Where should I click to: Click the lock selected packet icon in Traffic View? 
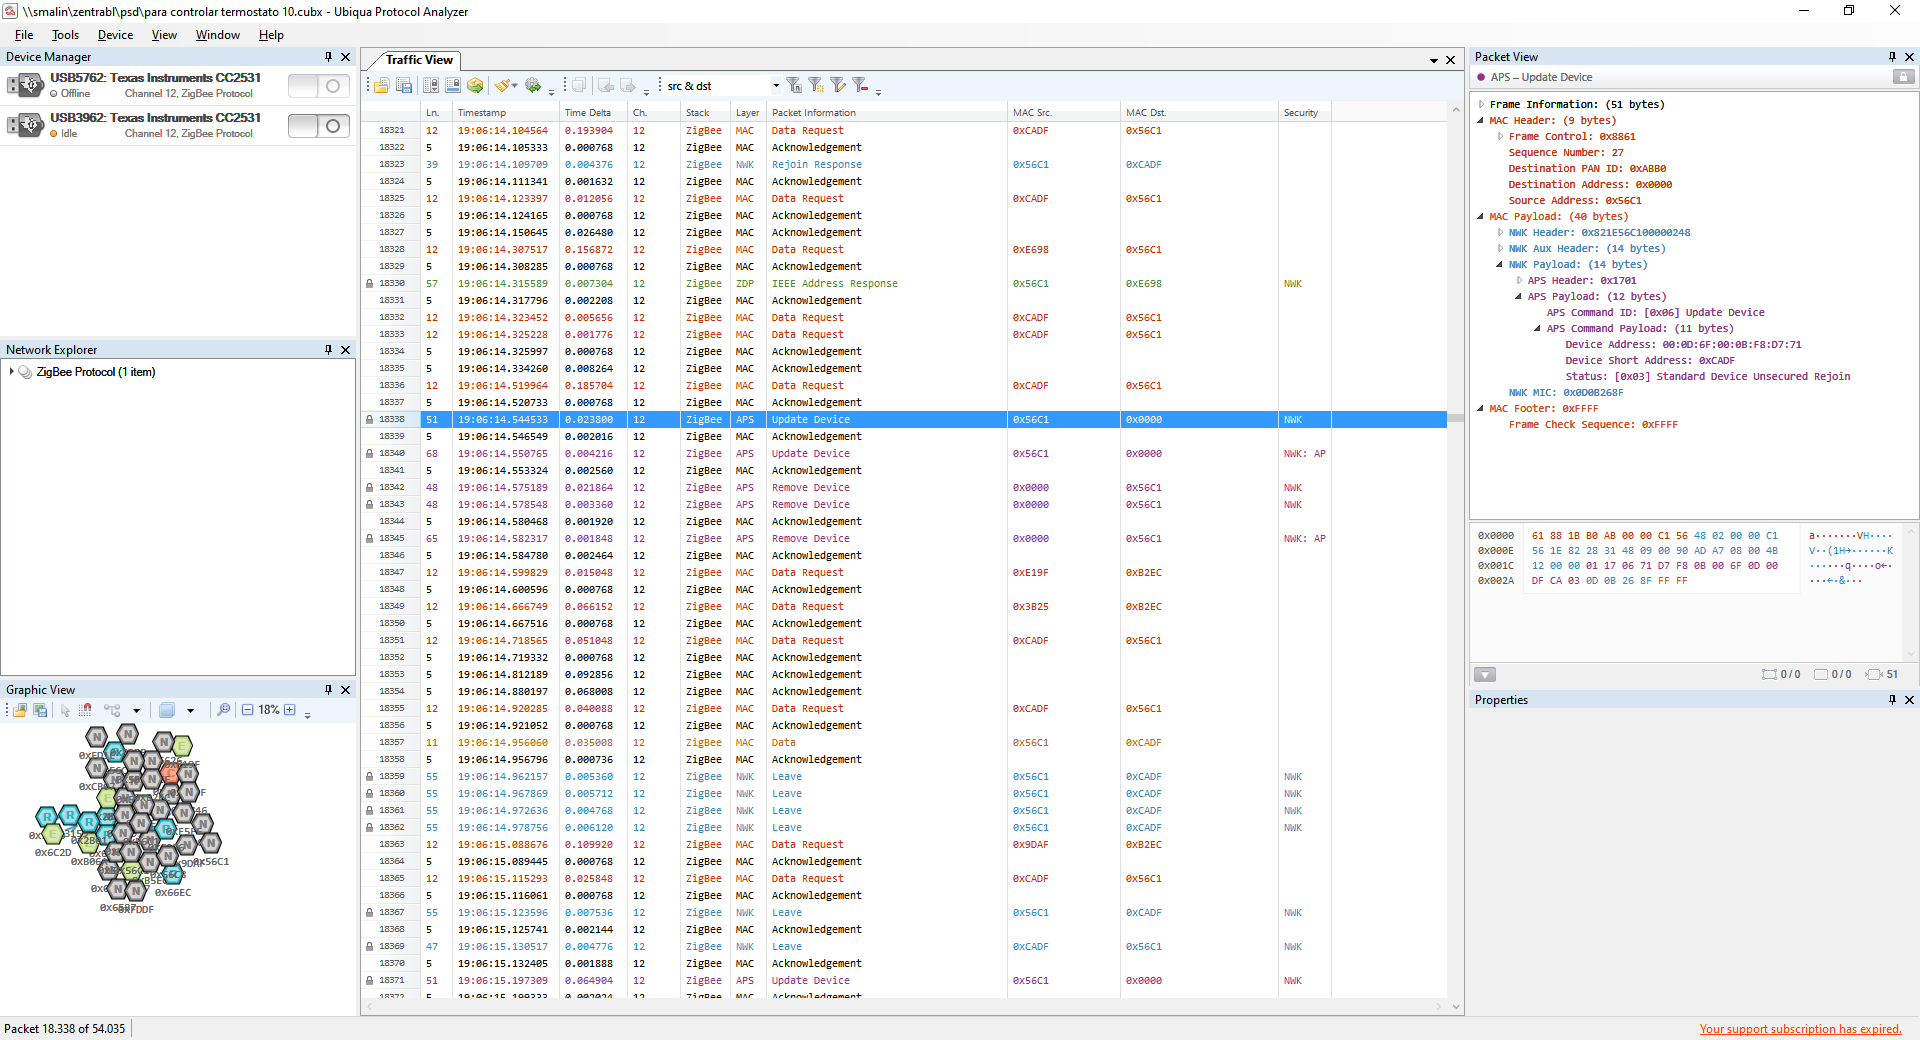click(x=453, y=86)
